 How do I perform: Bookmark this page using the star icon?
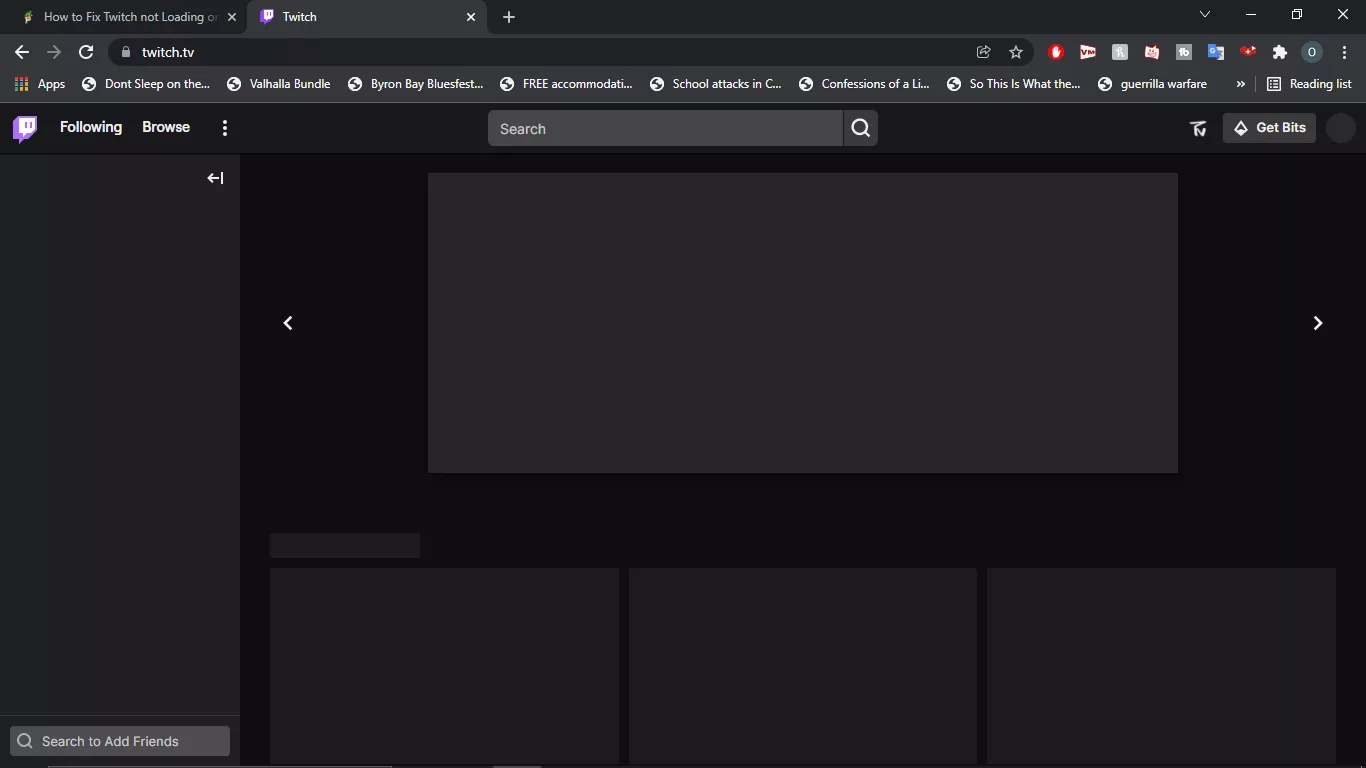(1015, 51)
